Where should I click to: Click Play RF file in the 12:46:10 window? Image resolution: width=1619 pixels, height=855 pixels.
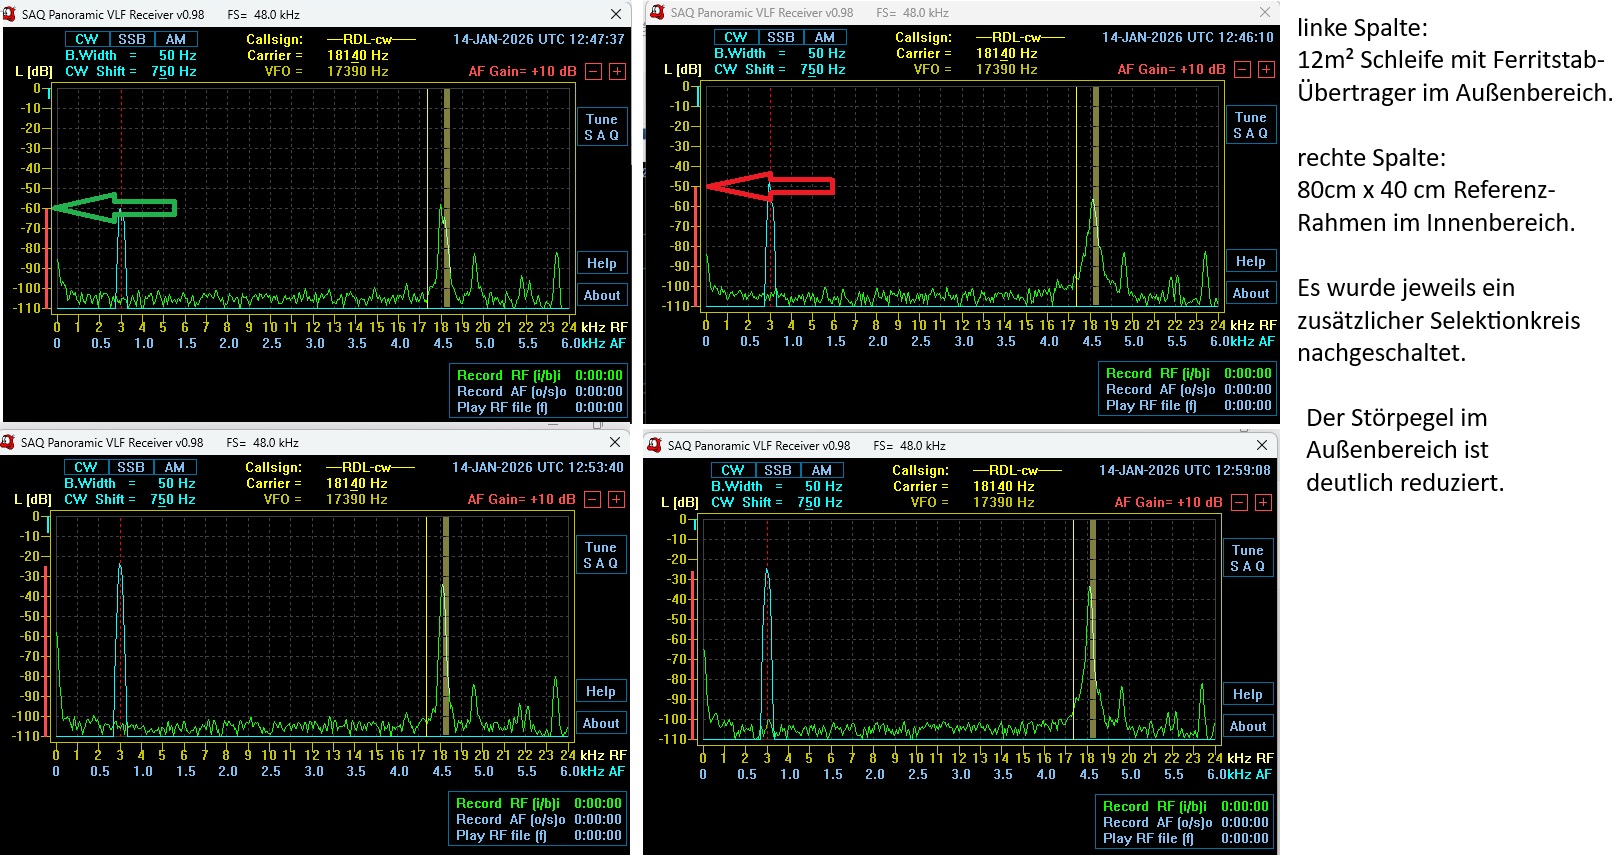(x=1150, y=405)
